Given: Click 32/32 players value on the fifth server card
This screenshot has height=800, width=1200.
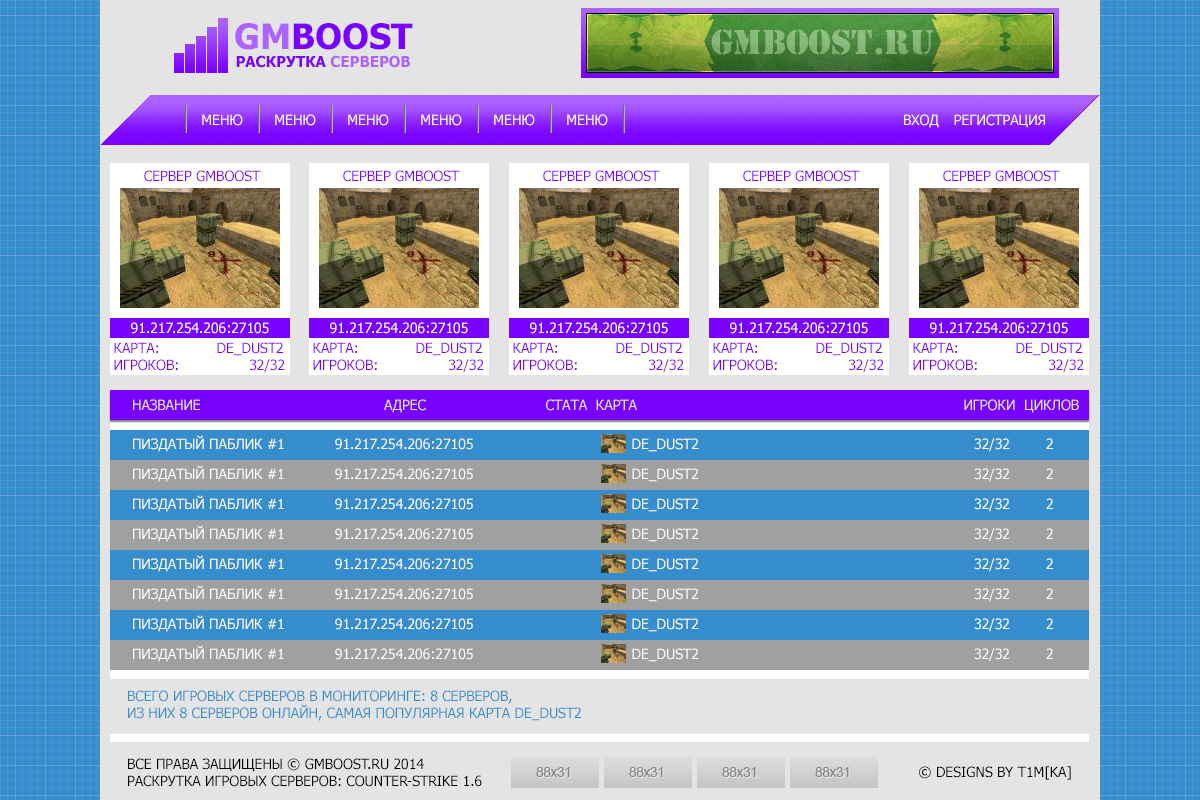Looking at the screenshot, I should 1066,365.
